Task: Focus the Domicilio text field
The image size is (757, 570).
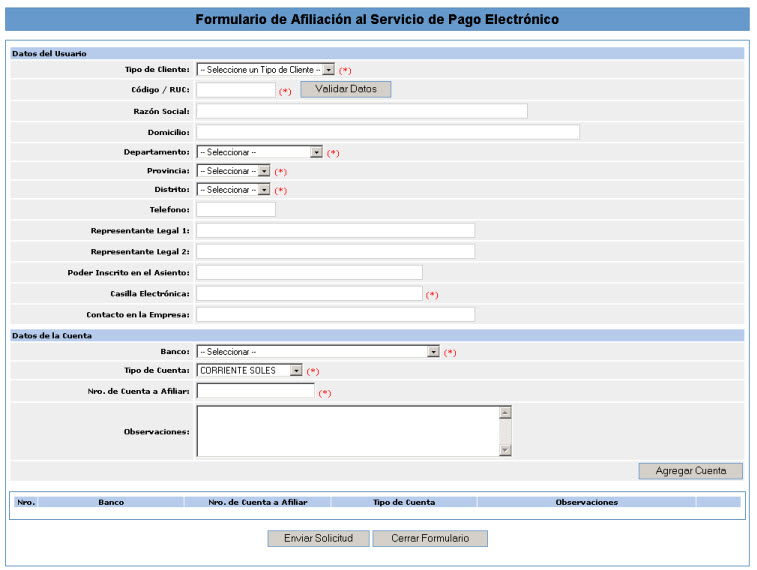Action: click(388, 132)
